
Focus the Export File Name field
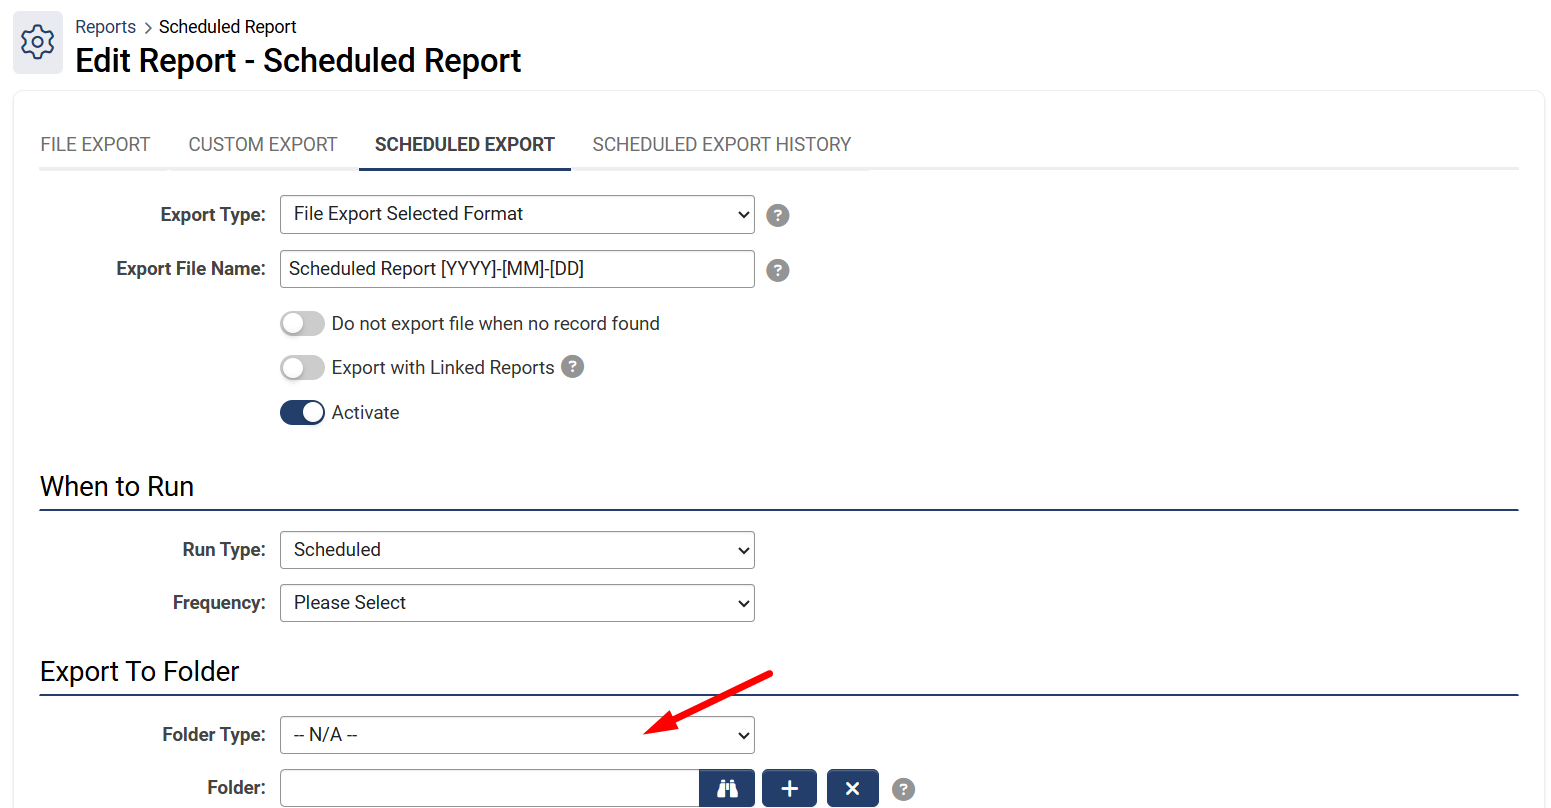point(517,269)
